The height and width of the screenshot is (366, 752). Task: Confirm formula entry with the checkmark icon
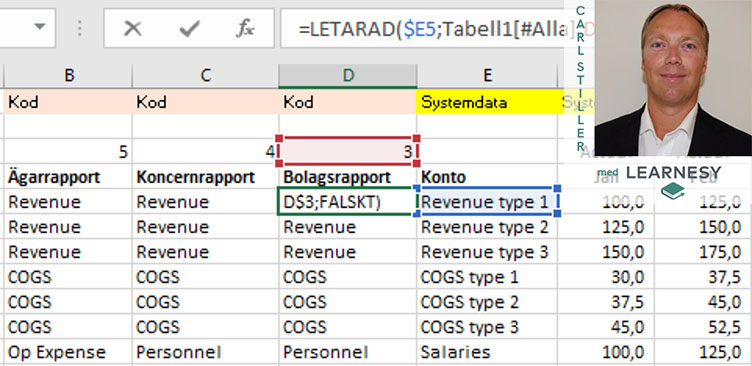click(189, 29)
